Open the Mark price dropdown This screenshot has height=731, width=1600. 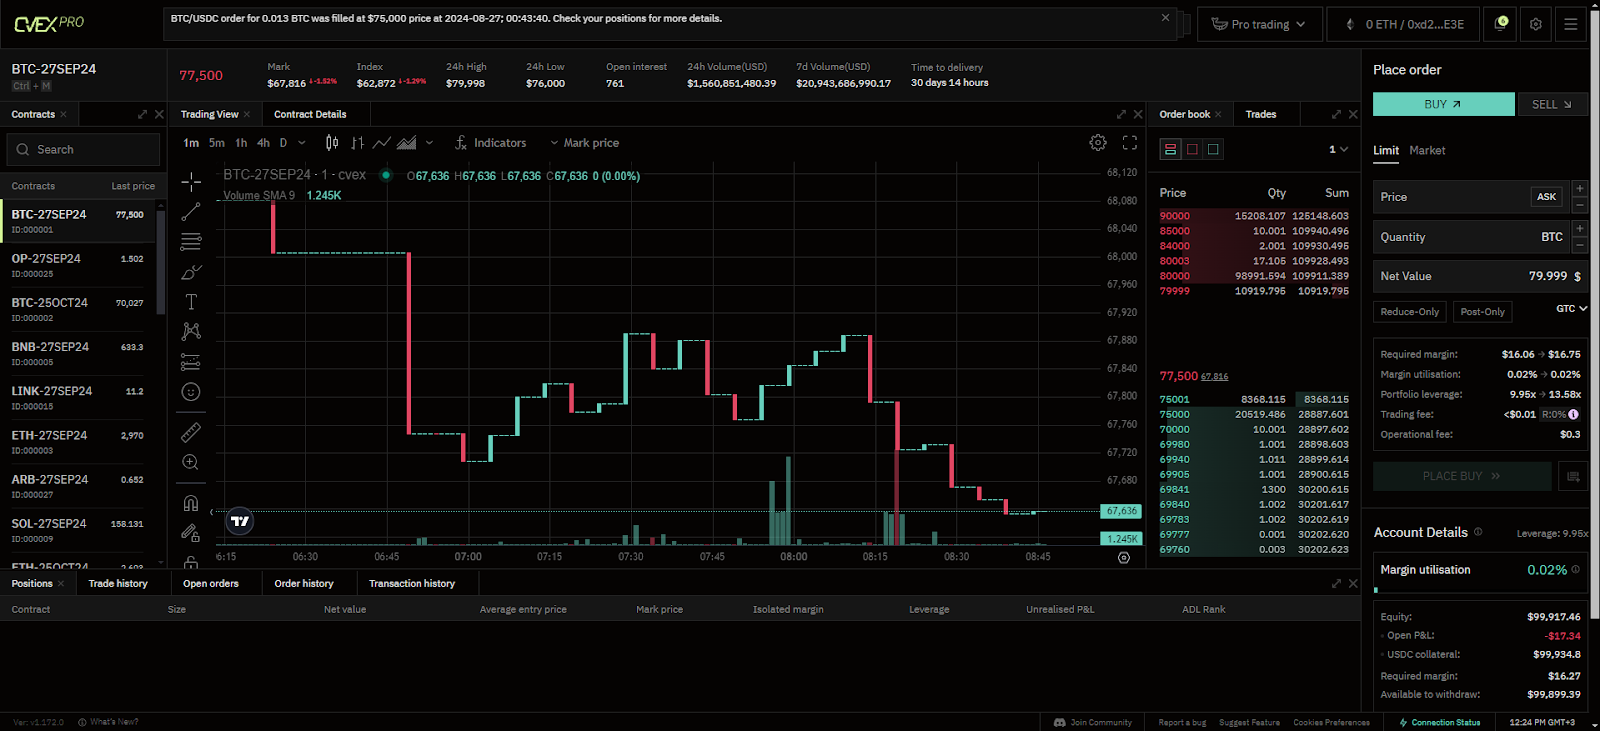point(585,143)
